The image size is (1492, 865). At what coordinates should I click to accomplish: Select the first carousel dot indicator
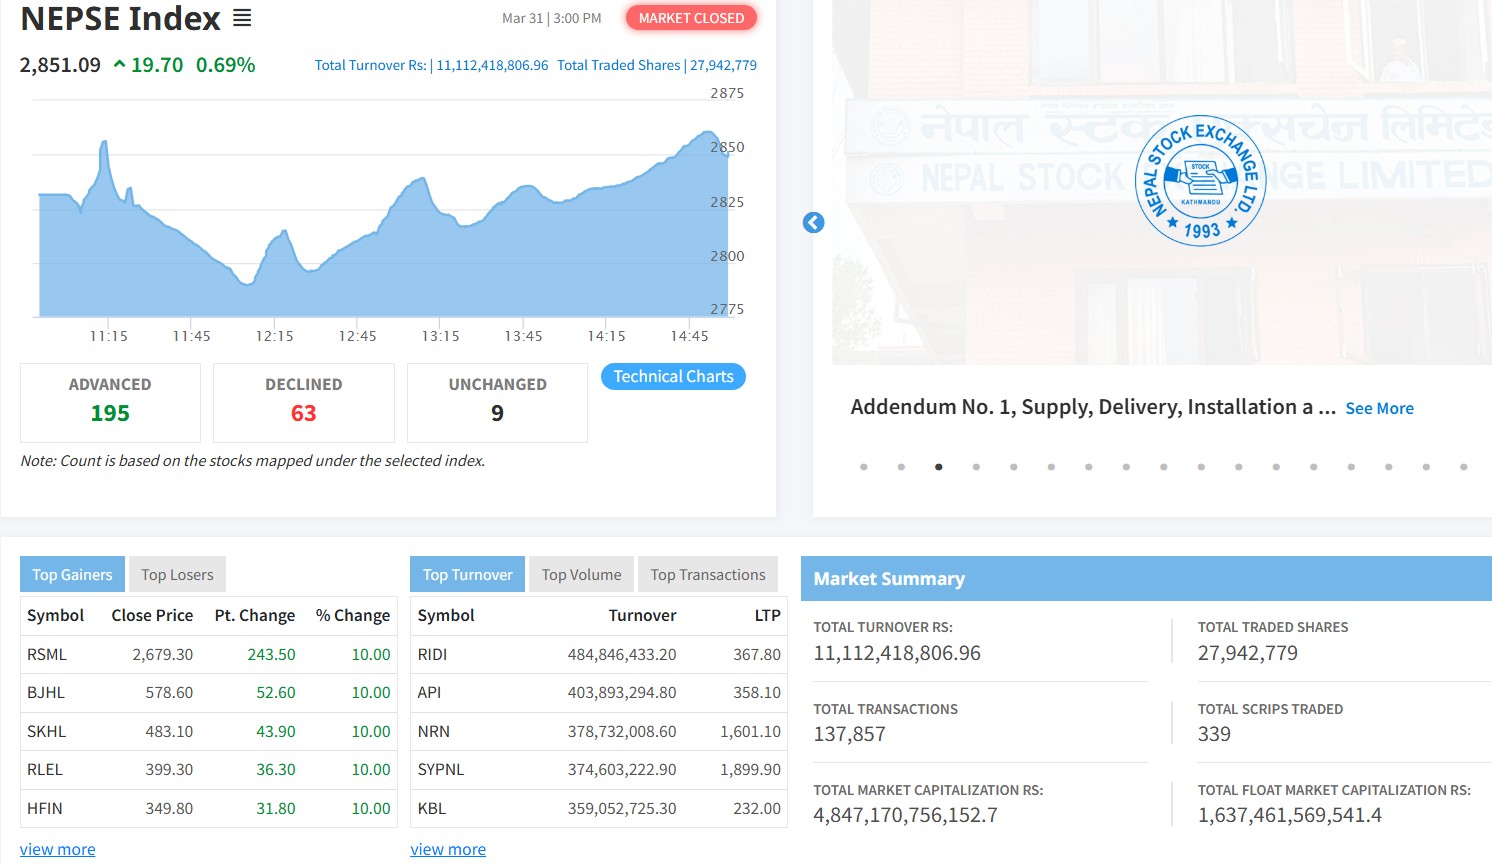coord(864,467)
